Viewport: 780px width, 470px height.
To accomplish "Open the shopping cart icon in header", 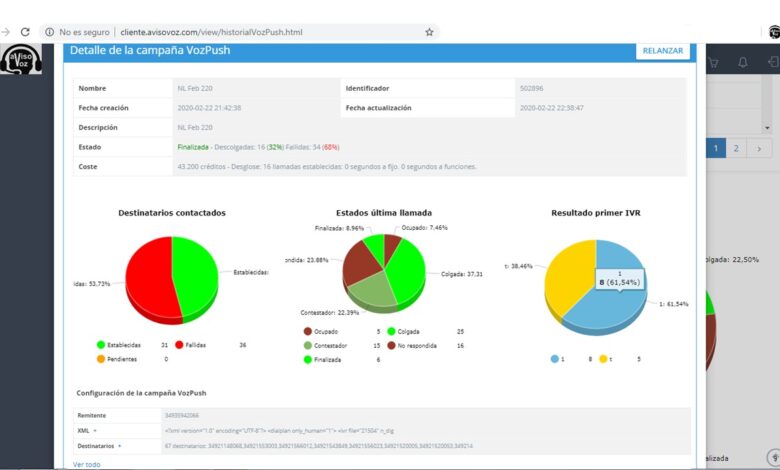I will [x=714, y=63].
